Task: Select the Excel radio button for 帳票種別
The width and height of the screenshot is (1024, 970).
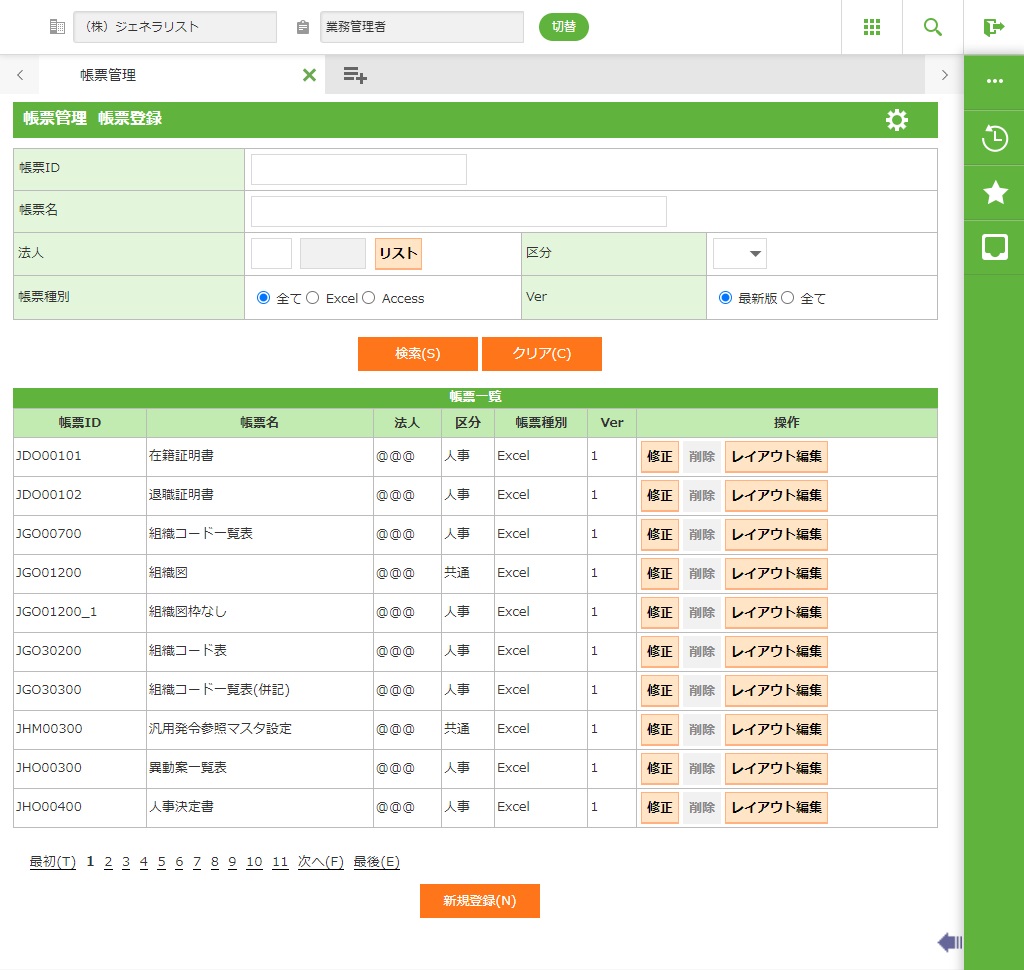Action: [x=313, y=298]
